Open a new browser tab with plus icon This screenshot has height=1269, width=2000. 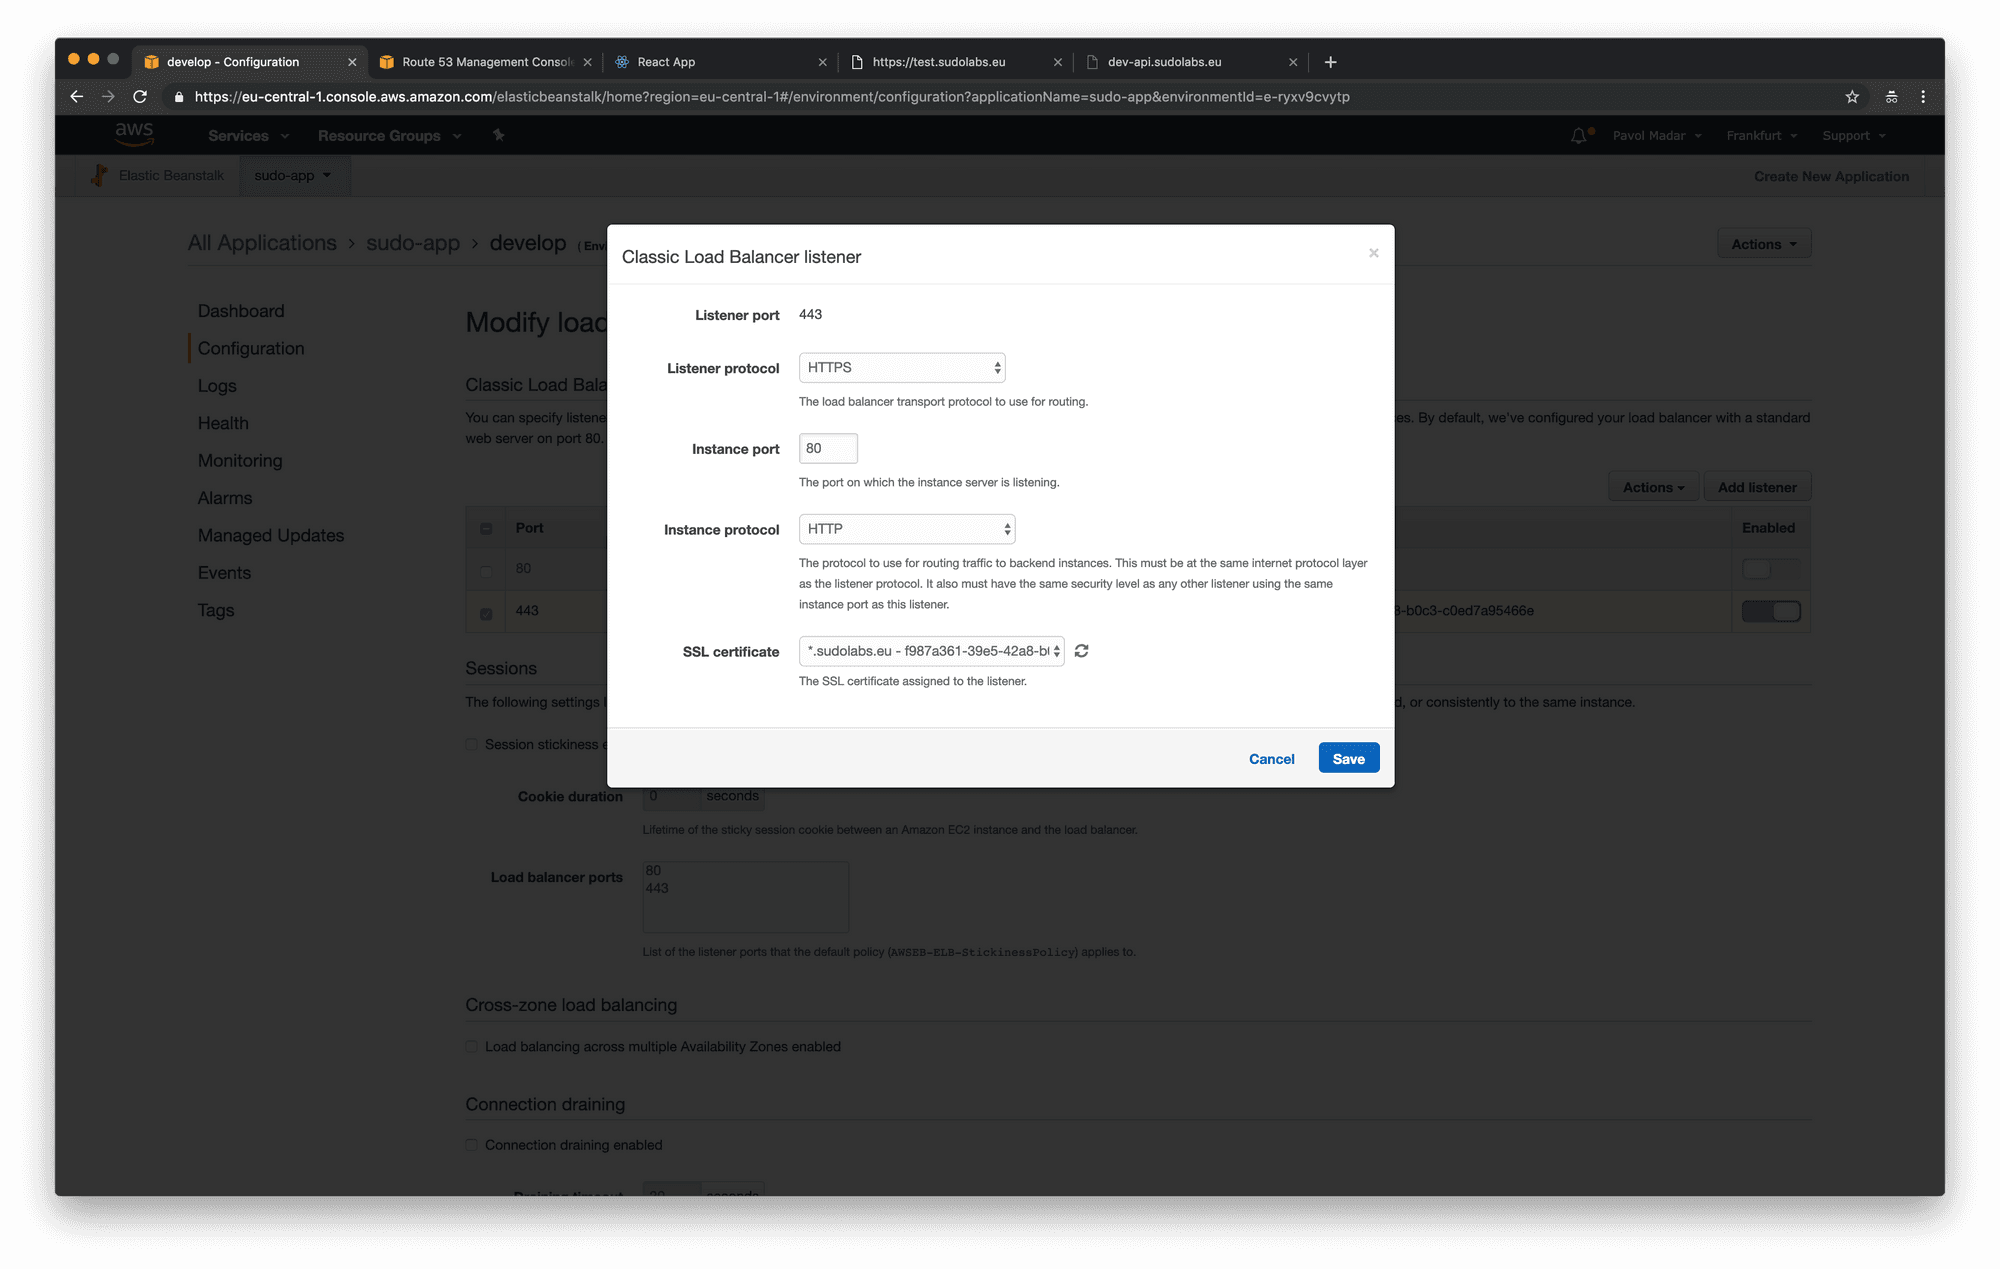coord(1330,62)
